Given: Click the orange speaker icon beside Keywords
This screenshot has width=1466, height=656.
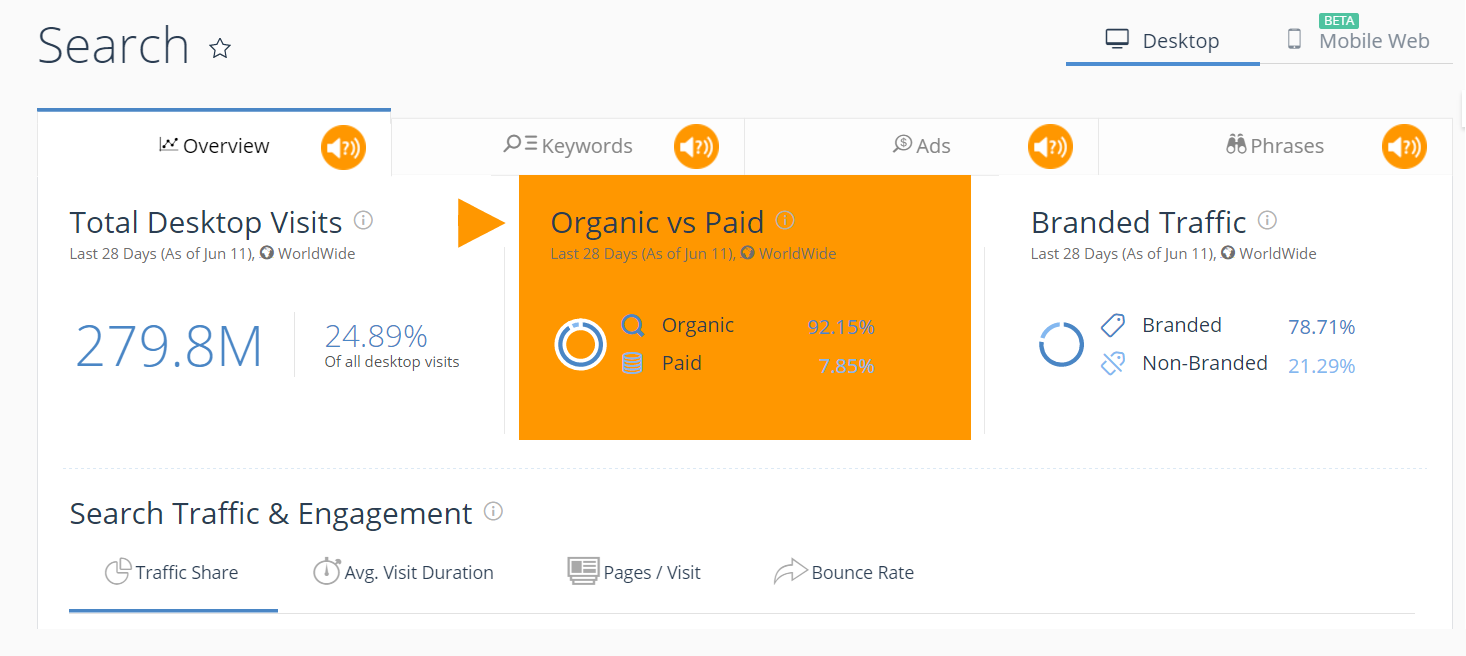Looking at the screenshot, I should click(696, 148).
